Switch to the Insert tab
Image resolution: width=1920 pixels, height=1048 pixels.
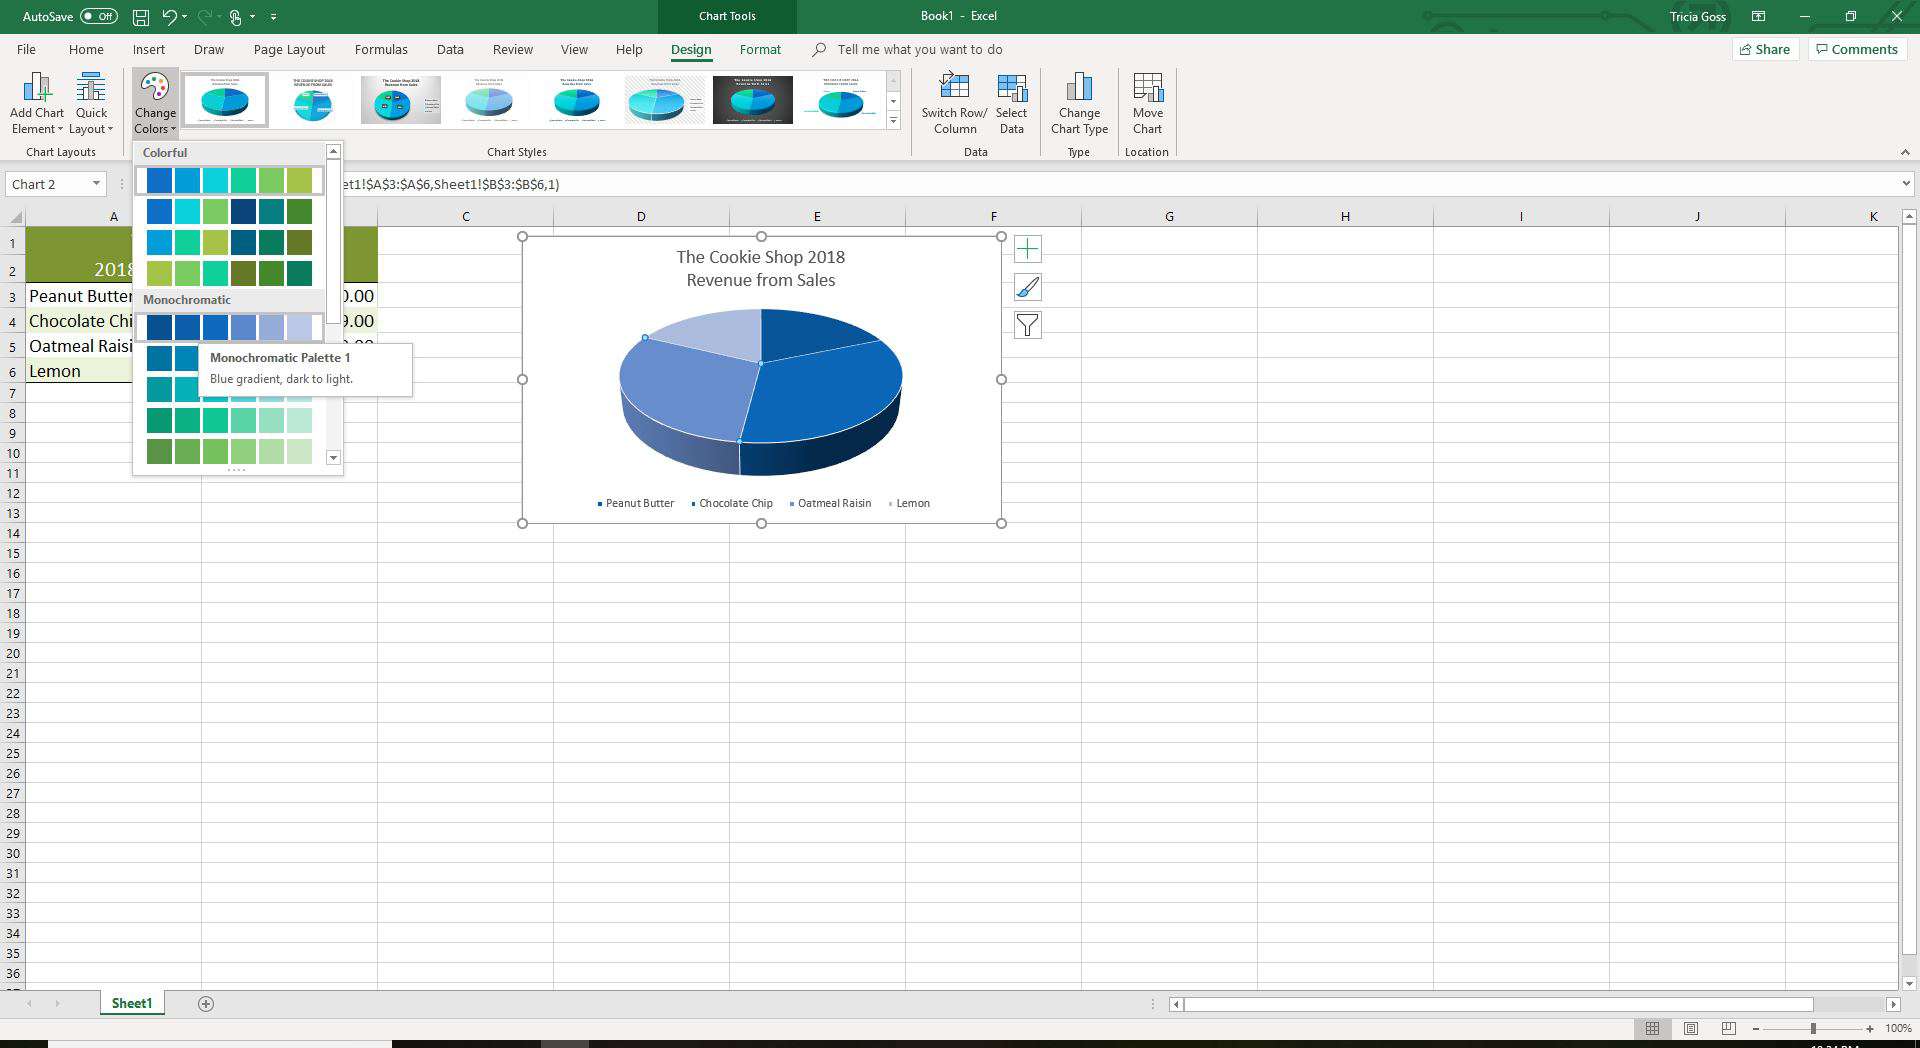click(x=148, y=49)
